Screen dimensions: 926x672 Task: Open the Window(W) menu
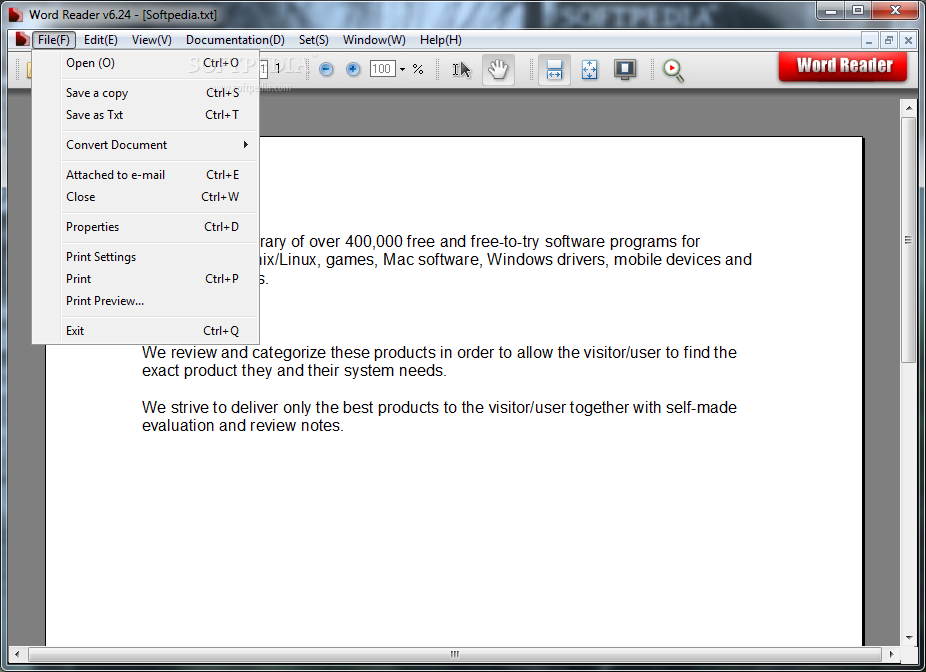click(374, 40)
